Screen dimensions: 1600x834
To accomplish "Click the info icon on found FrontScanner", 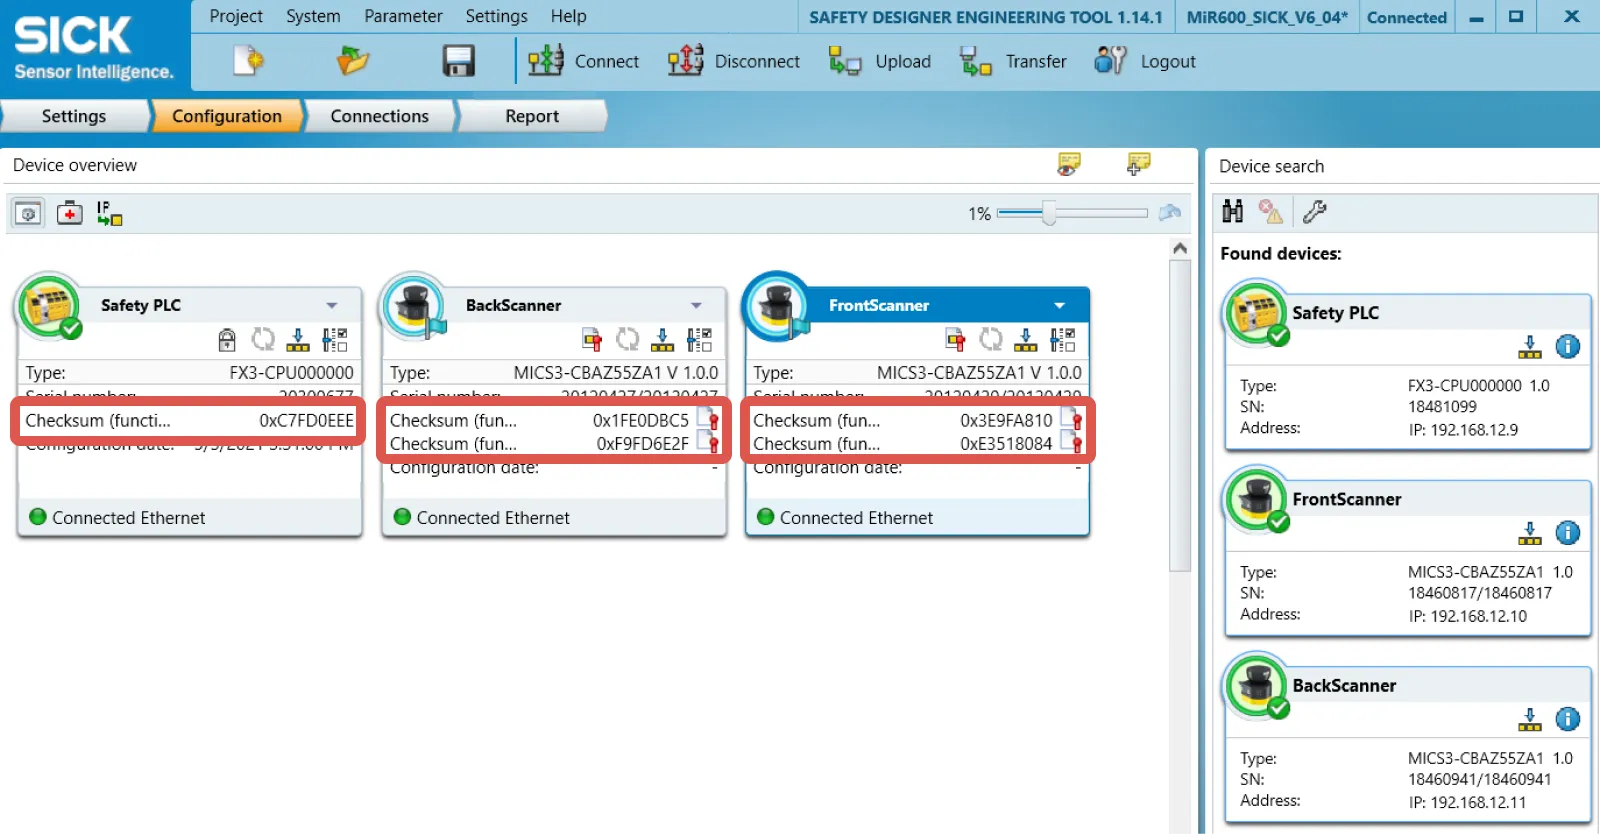I will [x=1567, y=533].
